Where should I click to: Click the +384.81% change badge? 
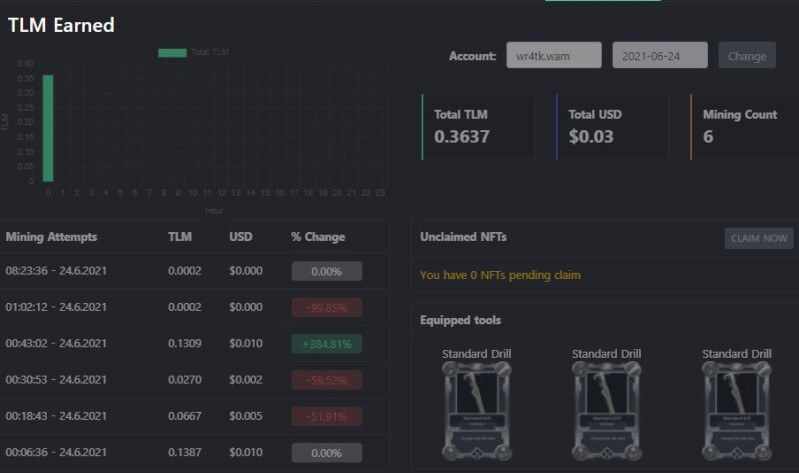[327, 344]
